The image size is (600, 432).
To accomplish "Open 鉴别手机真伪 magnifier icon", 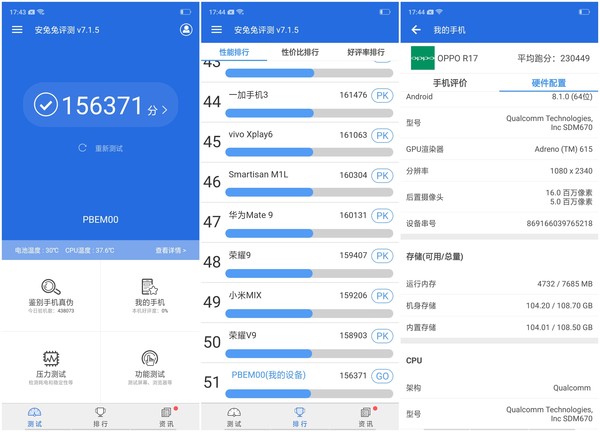I will (51, 287).
